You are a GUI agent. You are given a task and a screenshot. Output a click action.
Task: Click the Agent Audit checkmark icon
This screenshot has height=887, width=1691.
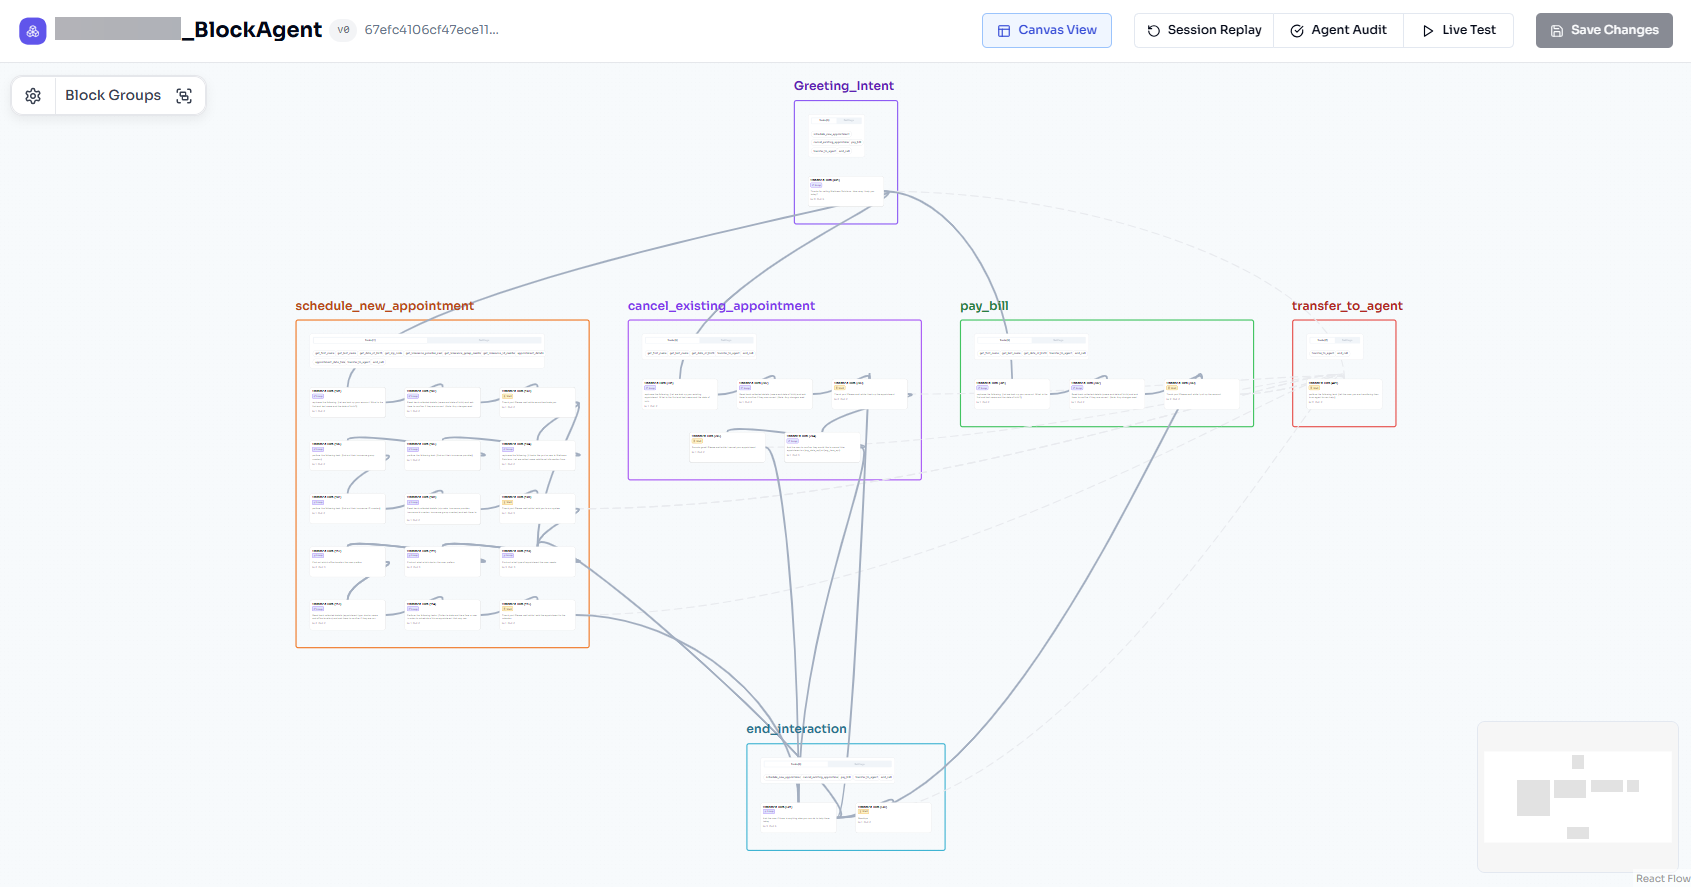[1297, 31]
